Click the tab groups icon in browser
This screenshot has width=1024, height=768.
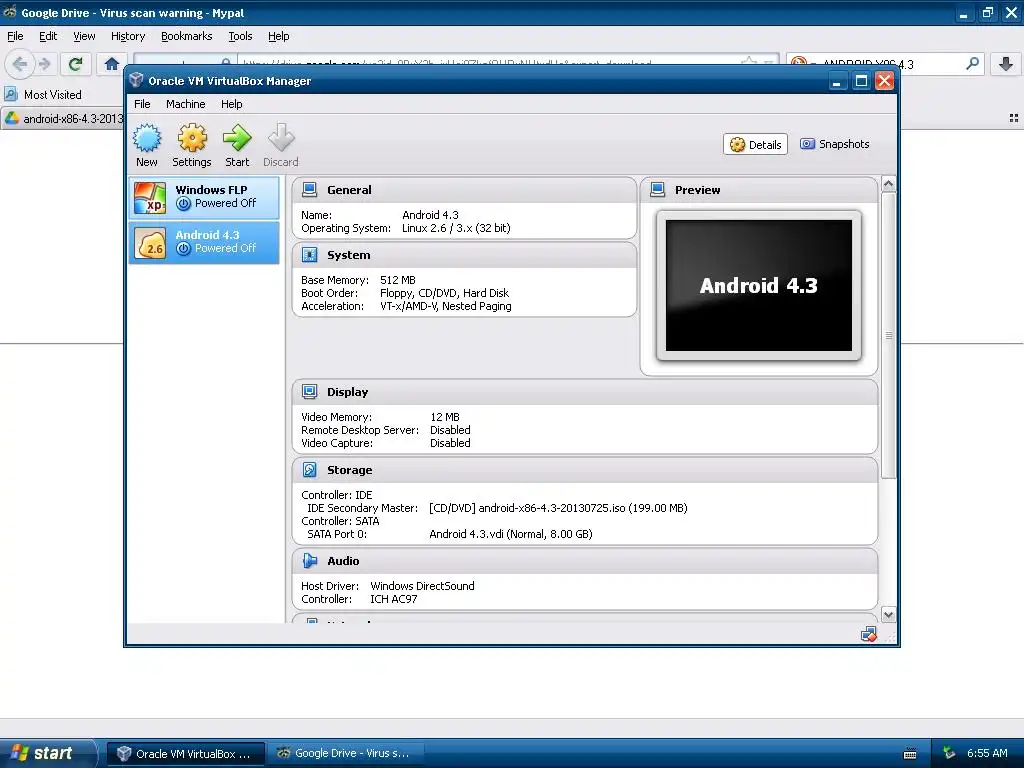coord(1014,118)
